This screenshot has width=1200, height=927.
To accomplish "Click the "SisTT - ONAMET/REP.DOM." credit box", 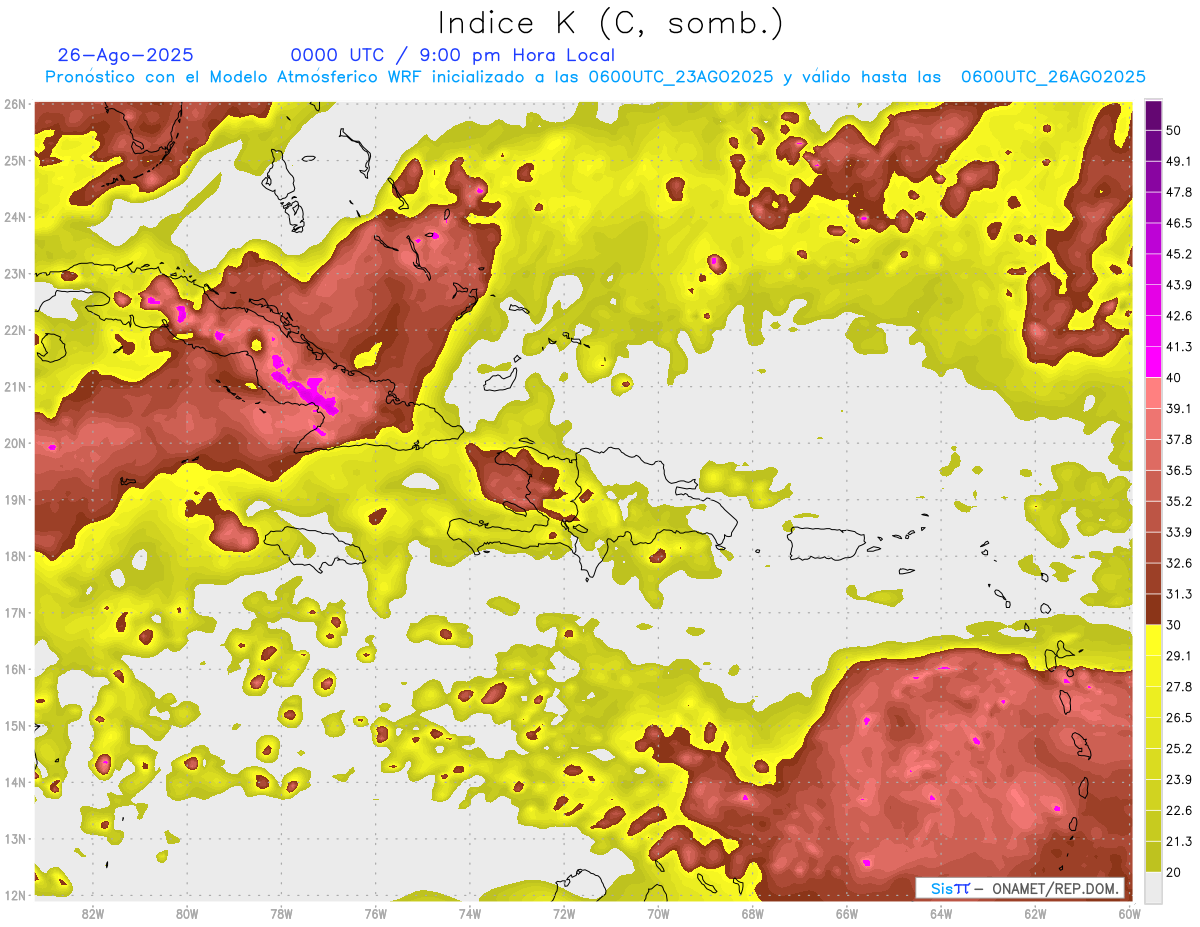I will 1020,888.
